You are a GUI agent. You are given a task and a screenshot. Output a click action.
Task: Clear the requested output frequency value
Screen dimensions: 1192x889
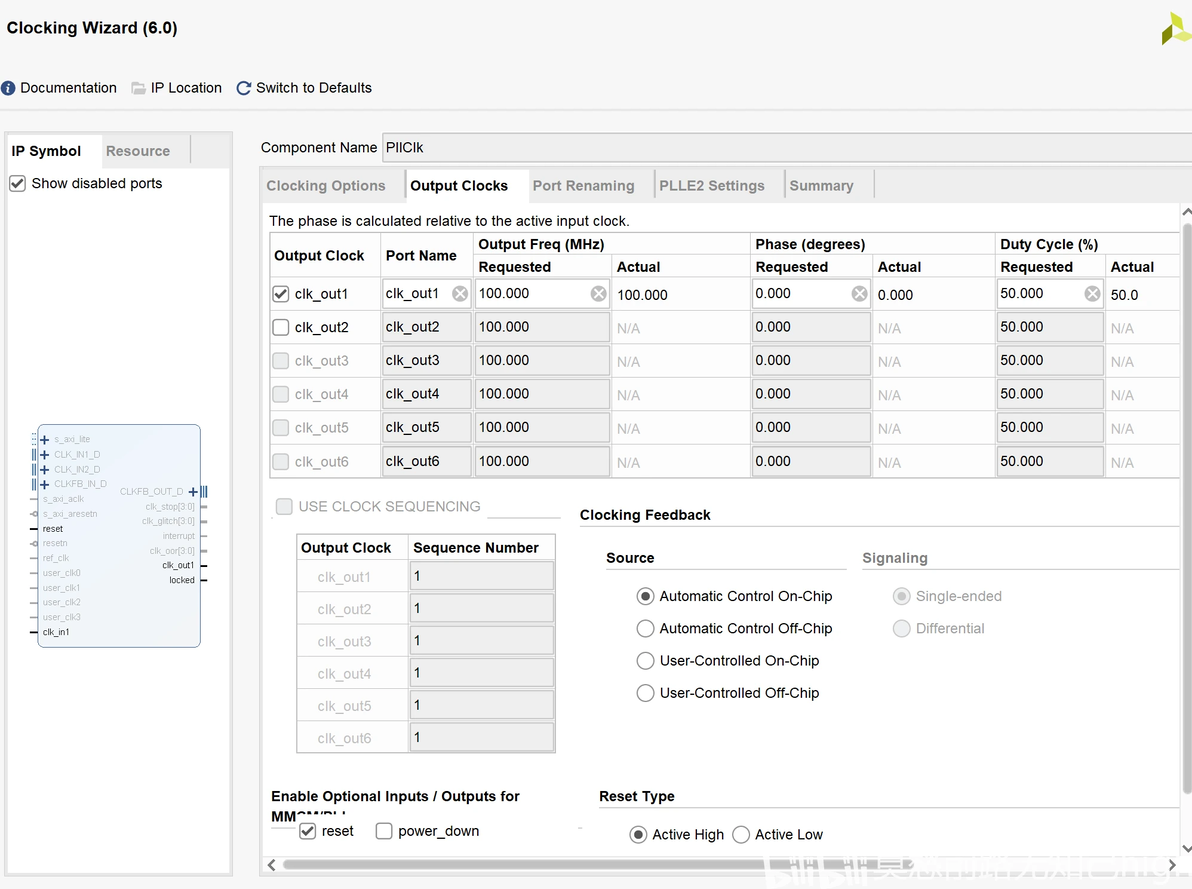598,294
